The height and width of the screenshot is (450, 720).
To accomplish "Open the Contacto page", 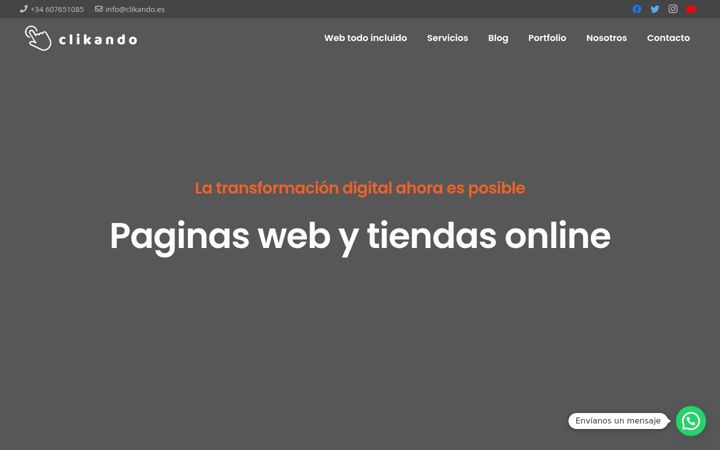I will (x=668, y=38).
